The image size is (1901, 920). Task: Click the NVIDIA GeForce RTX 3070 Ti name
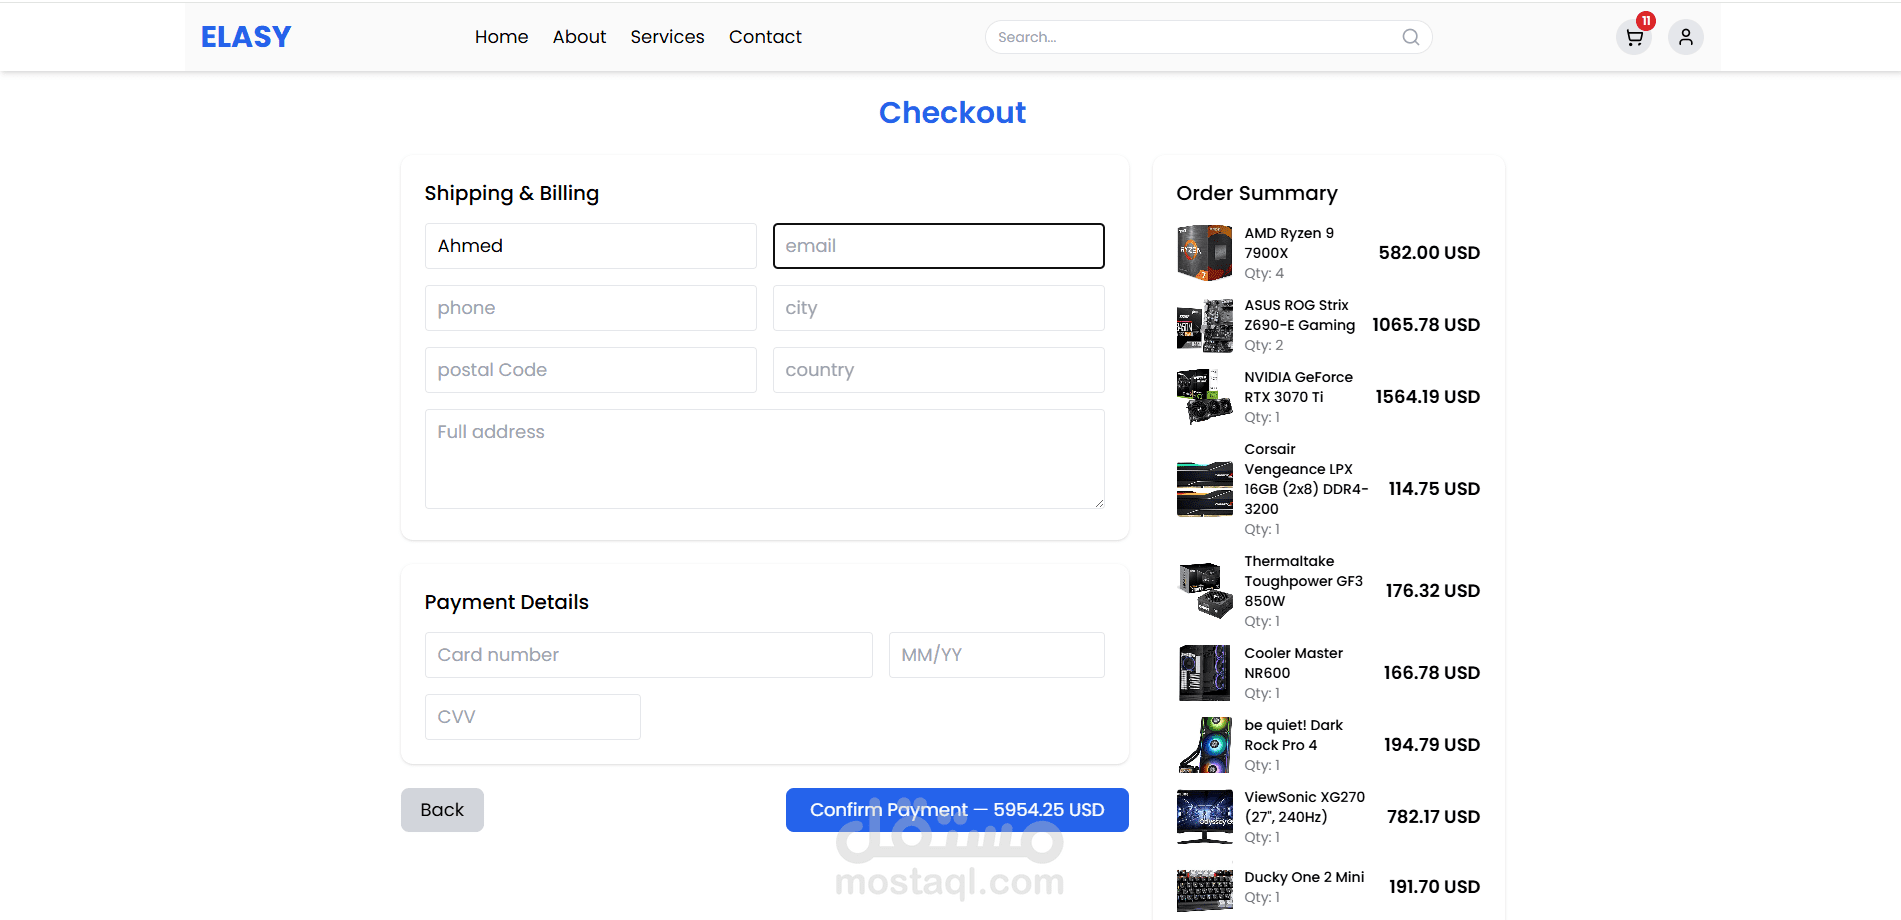click(1298, 387)
